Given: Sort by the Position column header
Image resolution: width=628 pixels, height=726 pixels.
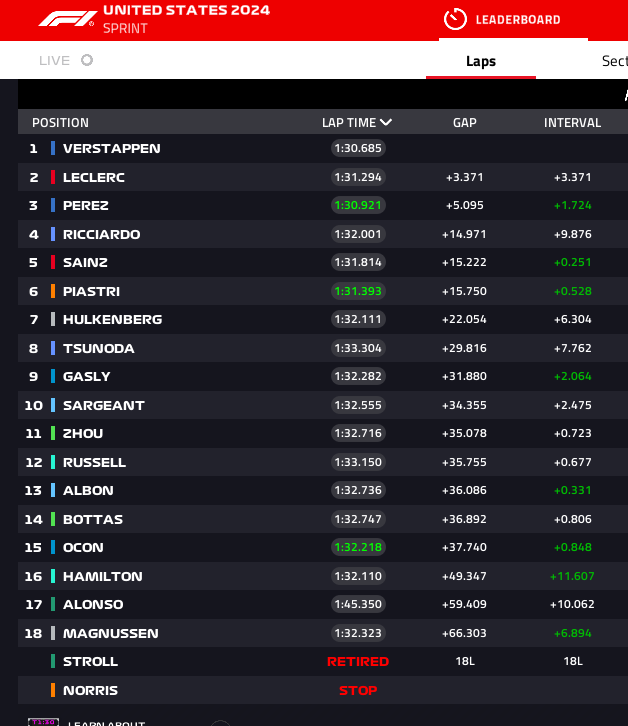Looking at the screenshot, I should click(60, 123).
